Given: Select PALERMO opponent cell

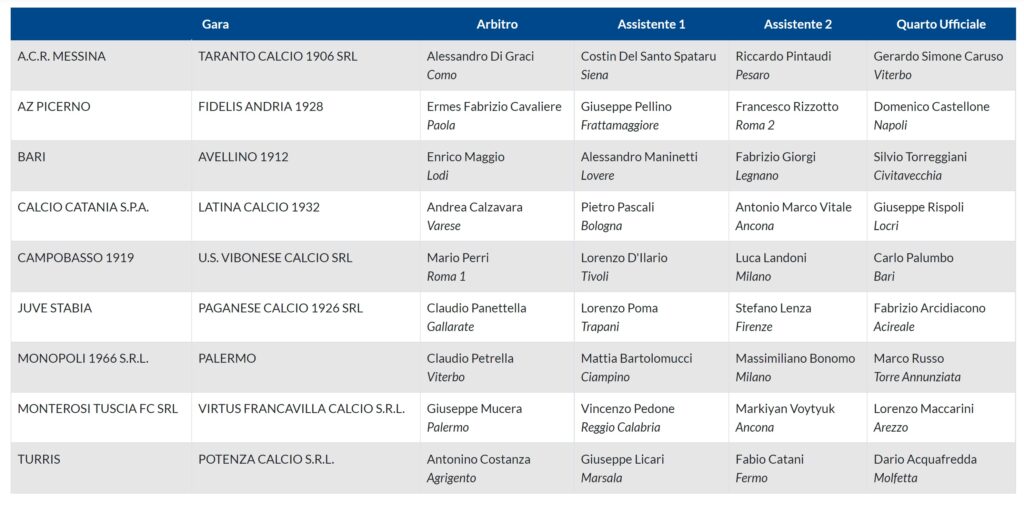Looking at the screenshot, I should [x=227, y=358].
